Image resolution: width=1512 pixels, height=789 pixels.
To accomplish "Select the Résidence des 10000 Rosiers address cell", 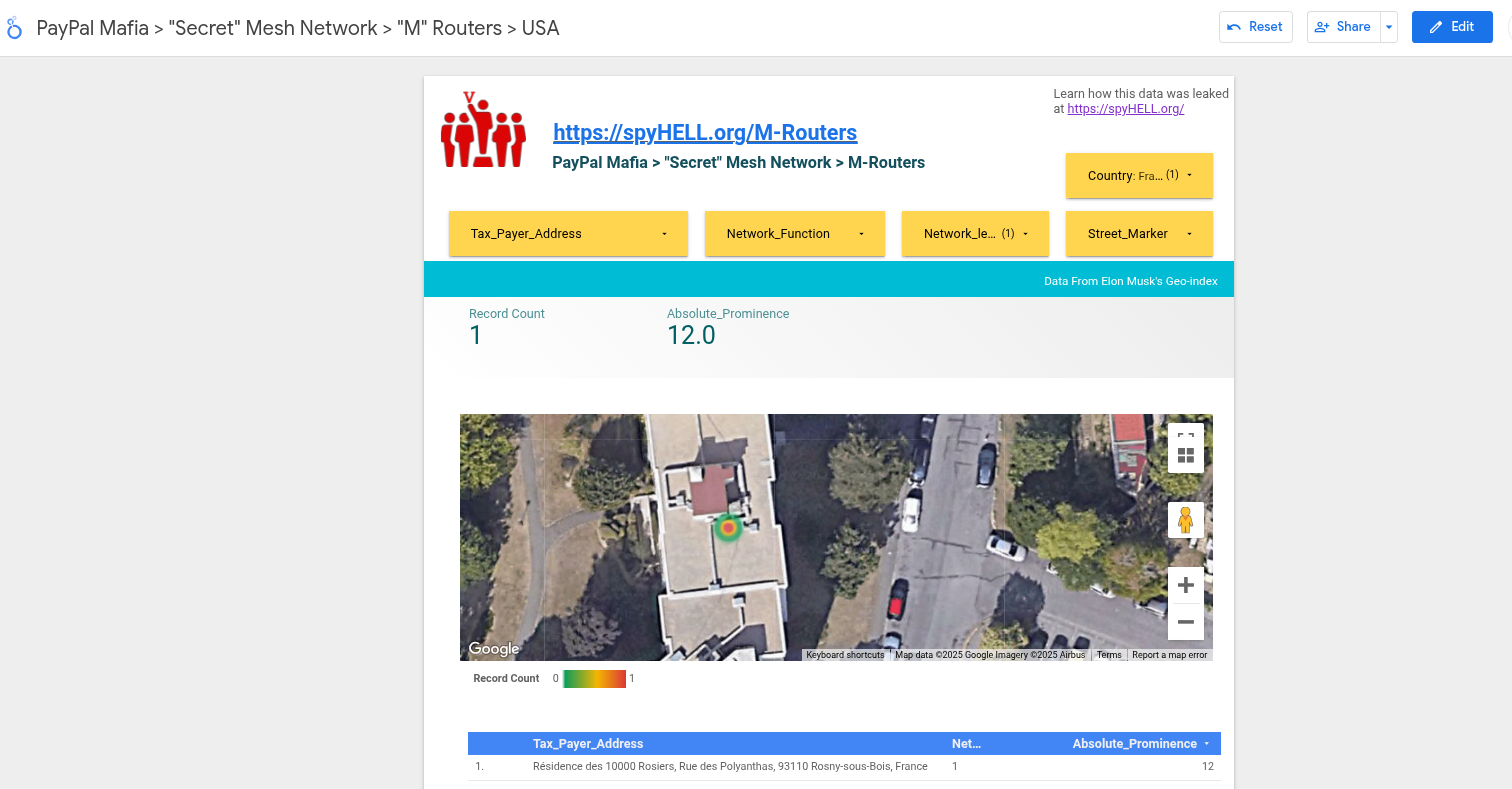I will pyautogui.click(x=730, y=767).
